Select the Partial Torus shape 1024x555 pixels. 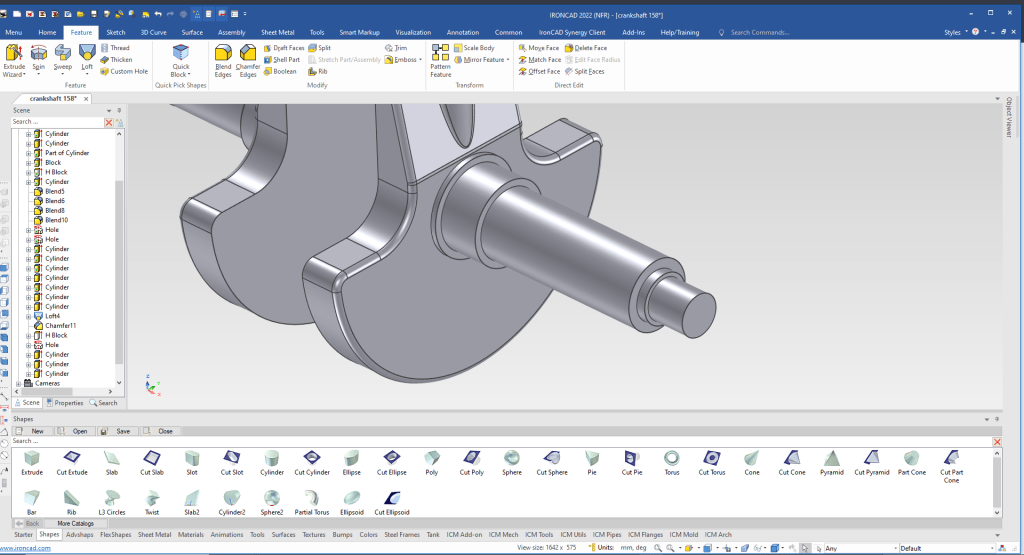[312, 498]
